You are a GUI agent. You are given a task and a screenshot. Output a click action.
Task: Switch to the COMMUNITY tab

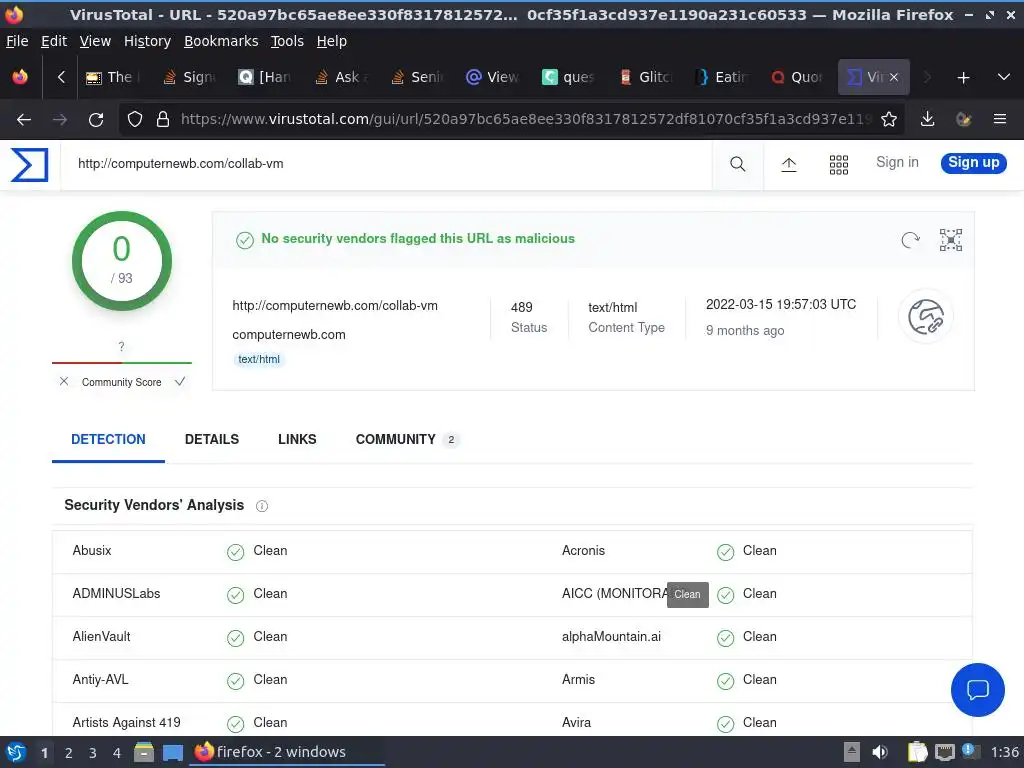point(407,440)
